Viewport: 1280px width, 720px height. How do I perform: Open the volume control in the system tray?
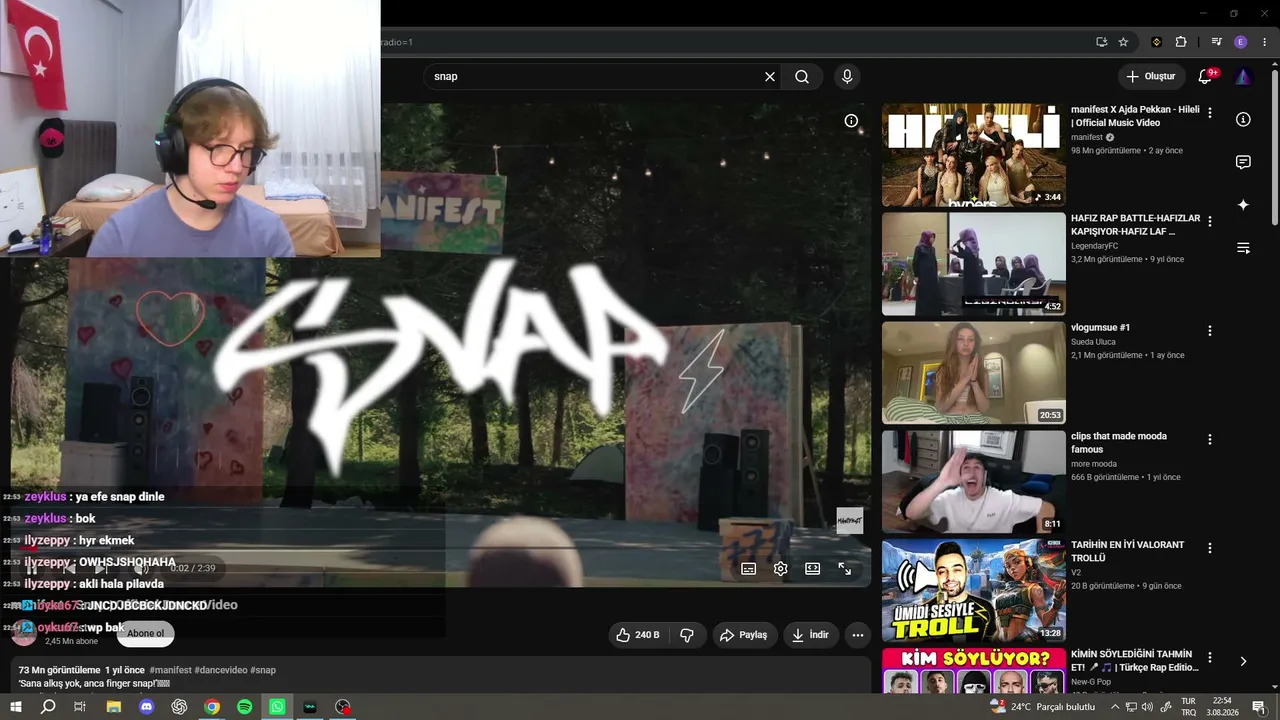[1147, 707]
